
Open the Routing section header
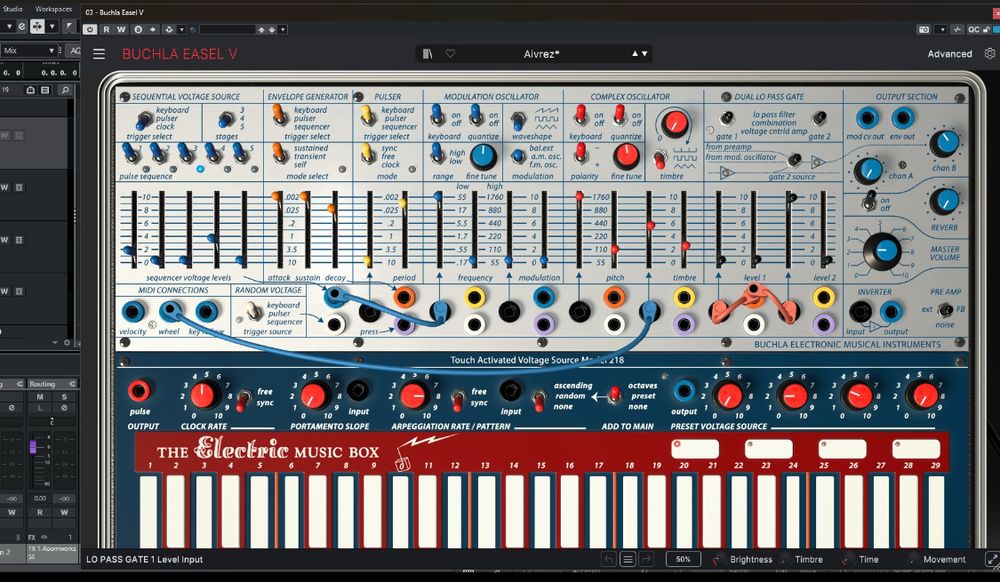click(52, 384)
